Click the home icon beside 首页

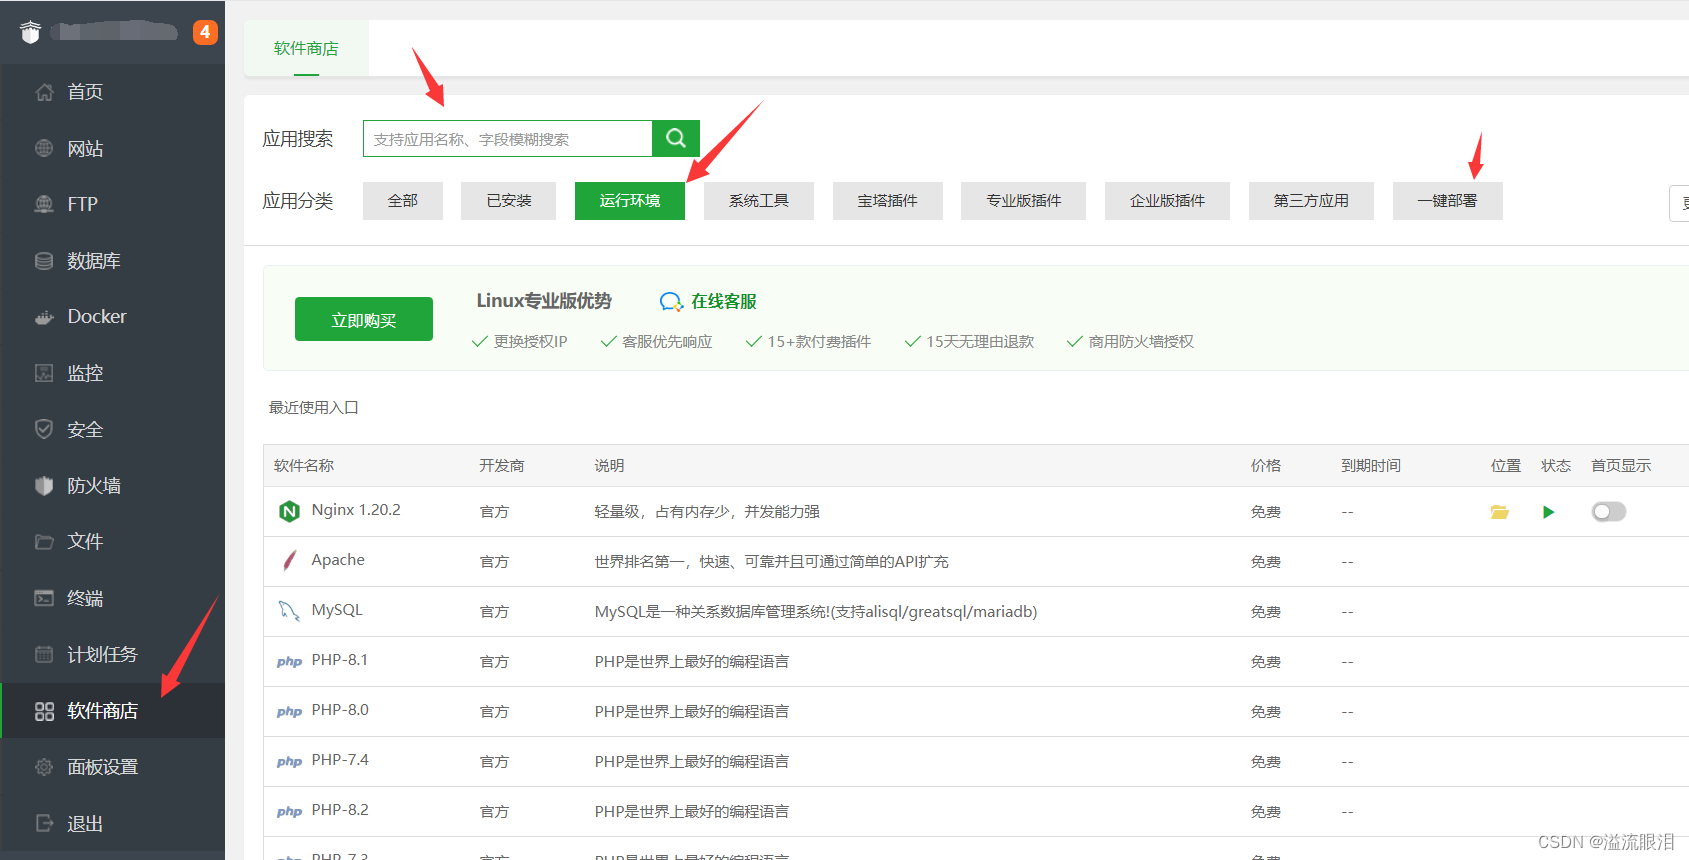tap(44, 92)
